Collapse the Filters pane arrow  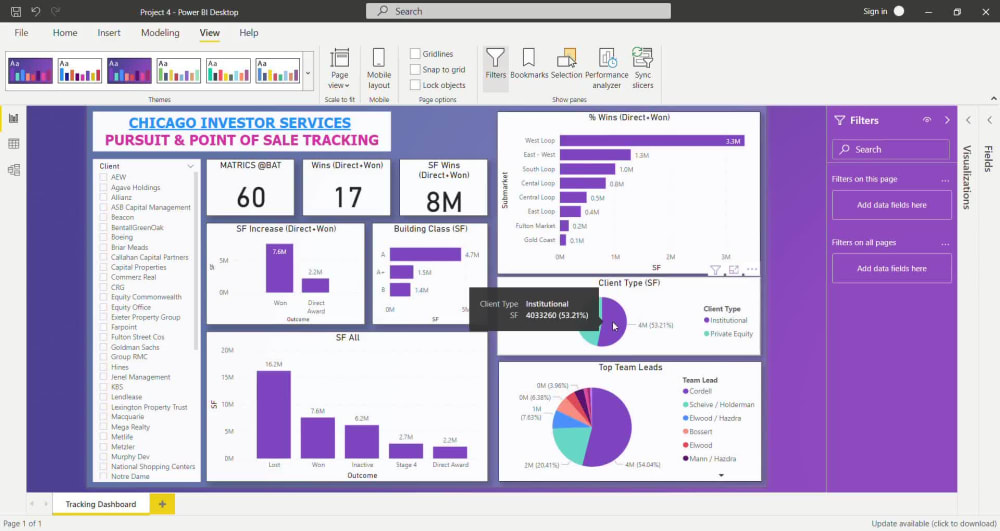click(x=946, y=120)
